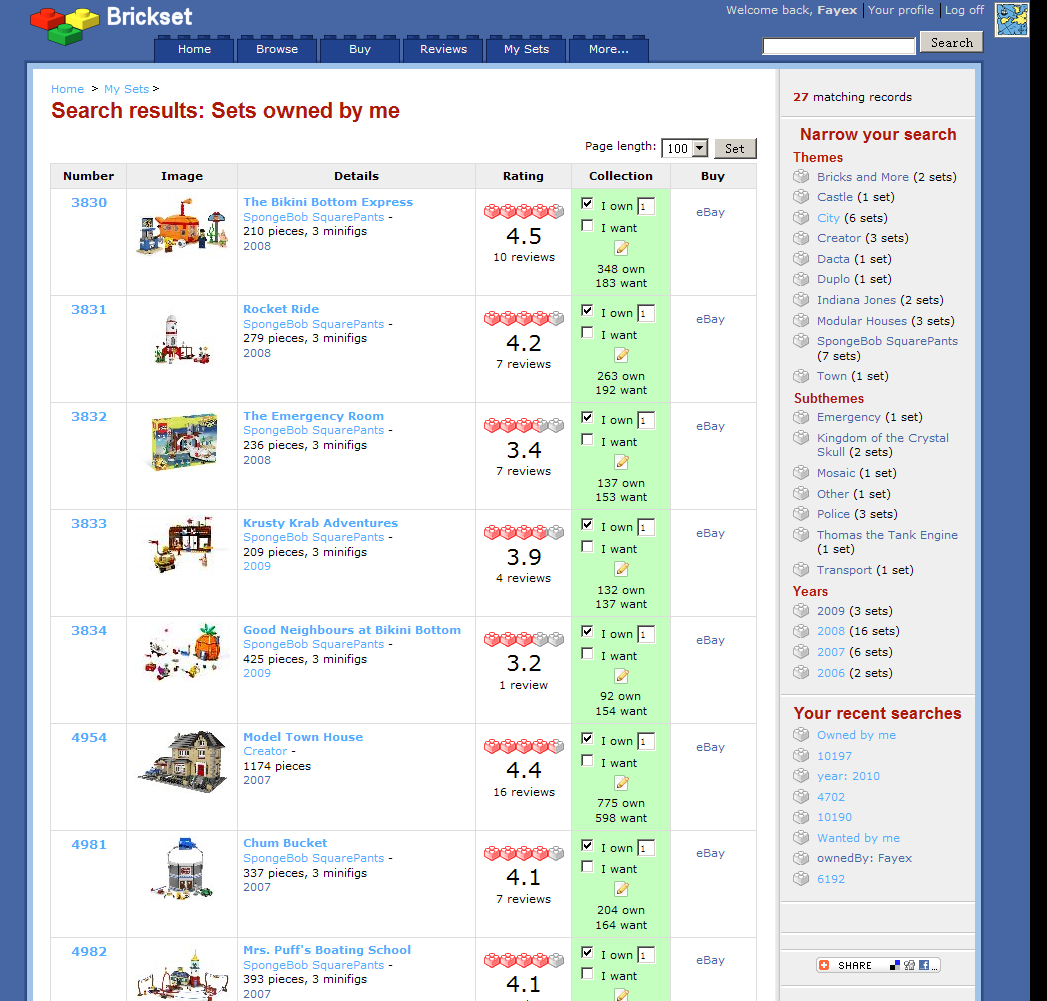Open the eBay link for set 3832
This screenshot has width=1047, height=1001.
(710, 426)
